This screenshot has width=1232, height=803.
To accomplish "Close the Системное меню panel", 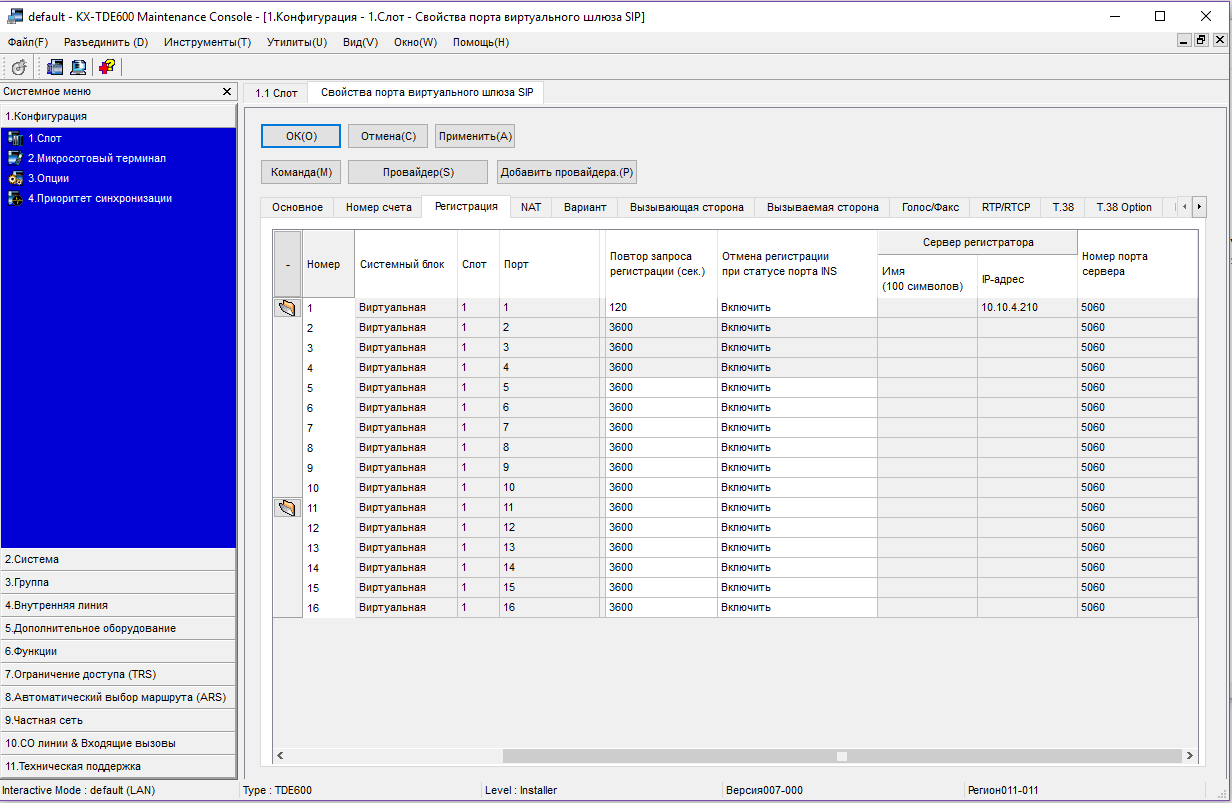I will (x=227, y=92).
